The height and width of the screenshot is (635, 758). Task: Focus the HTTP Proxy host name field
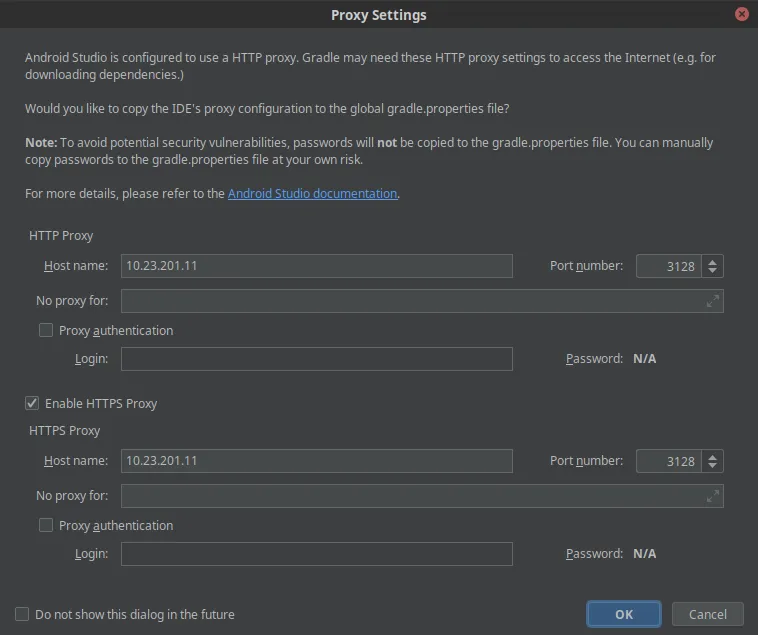point(316,266)
